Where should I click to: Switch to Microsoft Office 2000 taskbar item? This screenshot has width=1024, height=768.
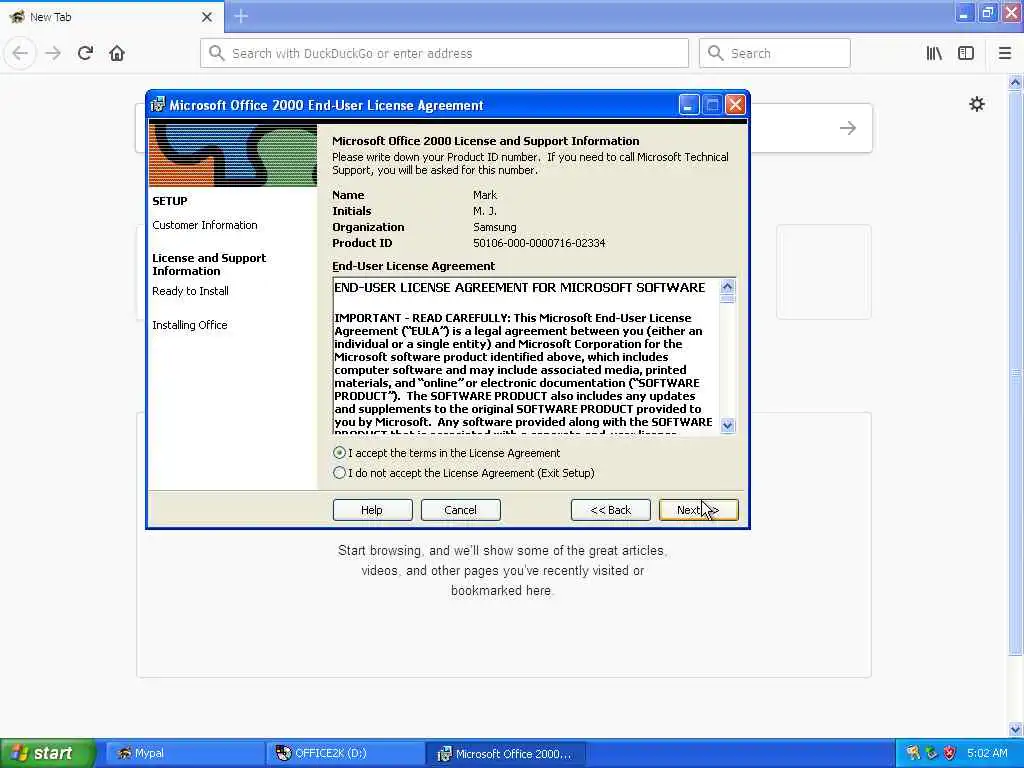click(505, 753)
